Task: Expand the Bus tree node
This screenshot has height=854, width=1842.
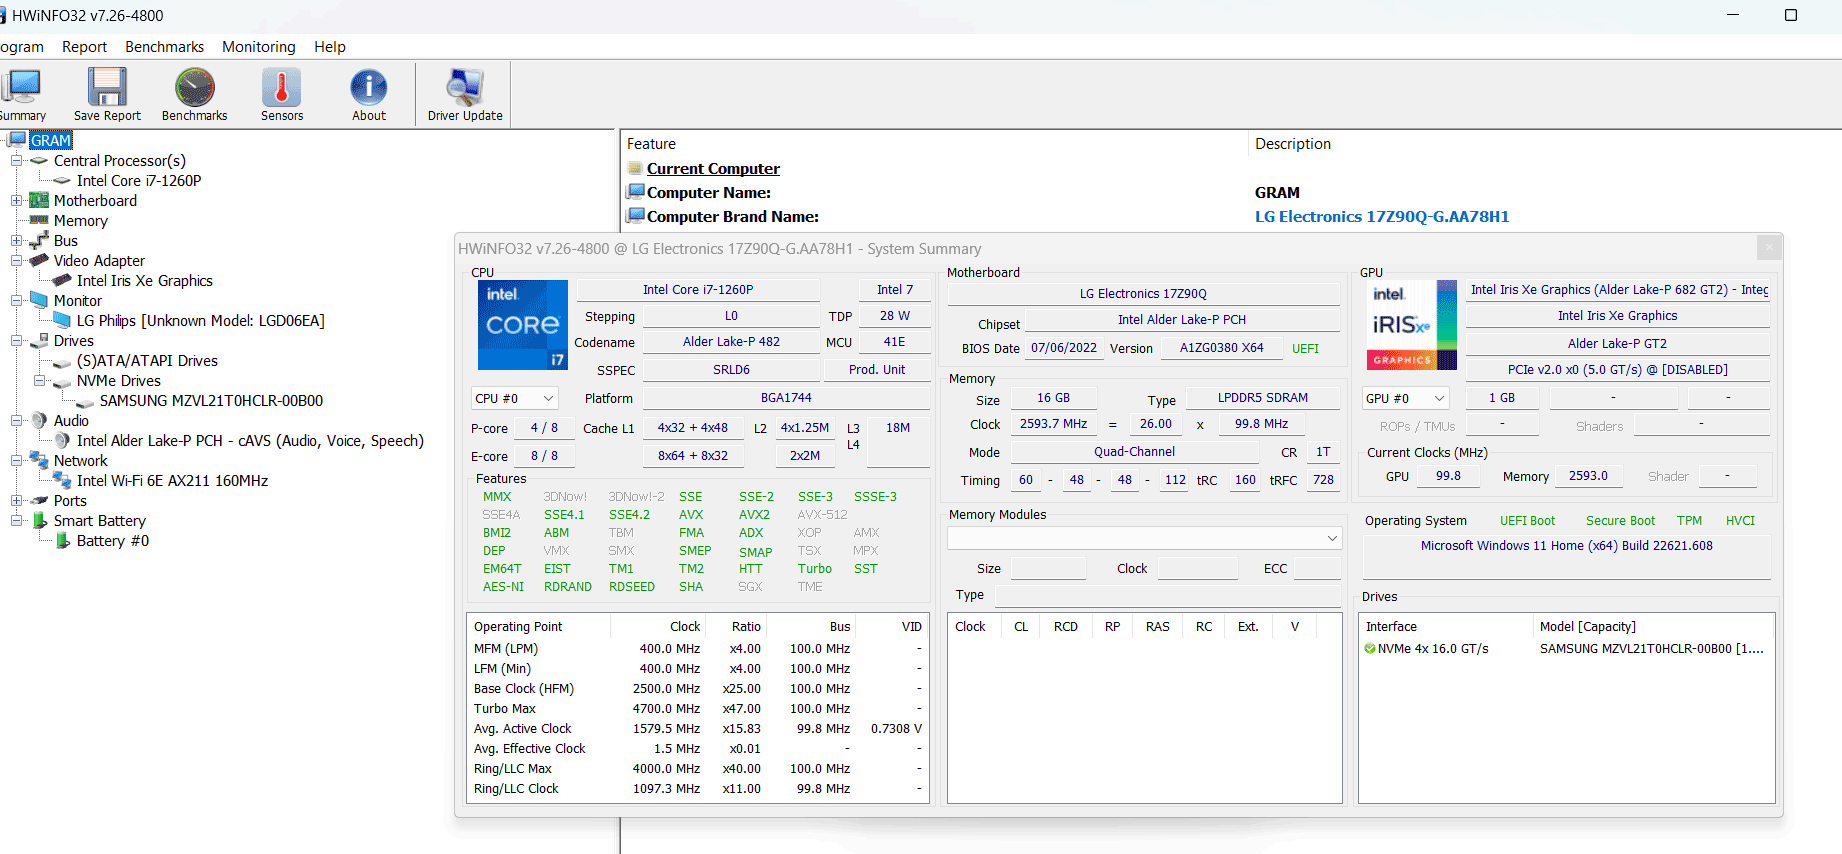Action: click(16, 241)
